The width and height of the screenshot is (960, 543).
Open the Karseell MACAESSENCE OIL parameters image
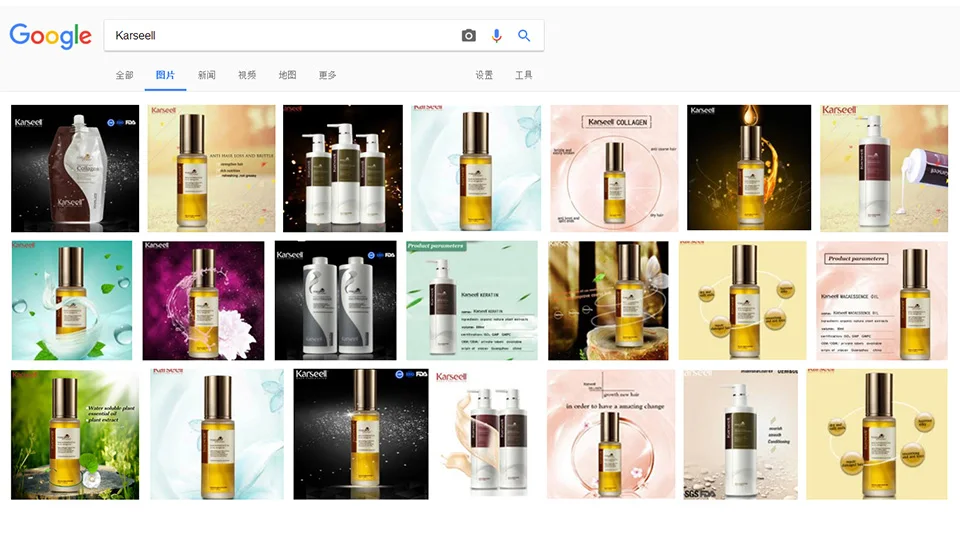click(882, 300)
